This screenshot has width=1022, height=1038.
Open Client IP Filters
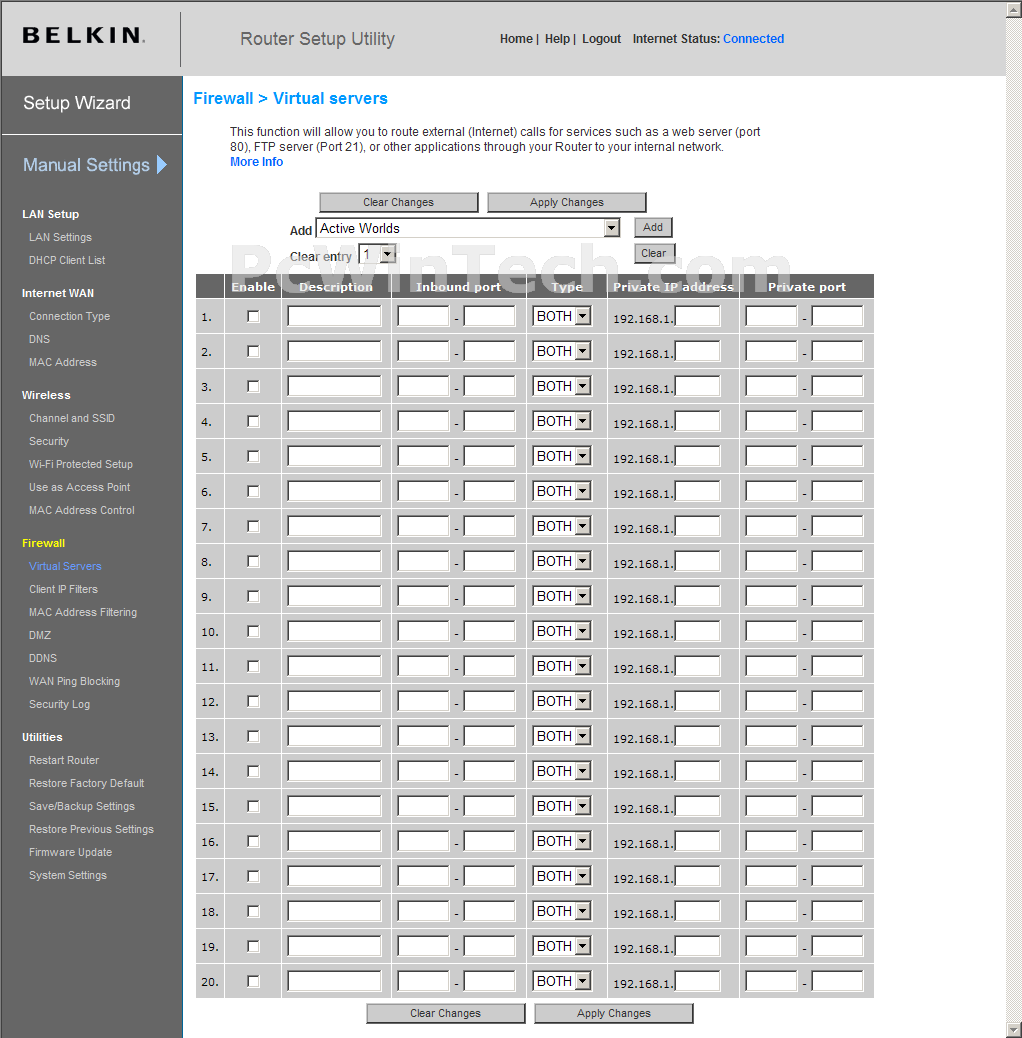pyautogui.click(x=64, y=589)
